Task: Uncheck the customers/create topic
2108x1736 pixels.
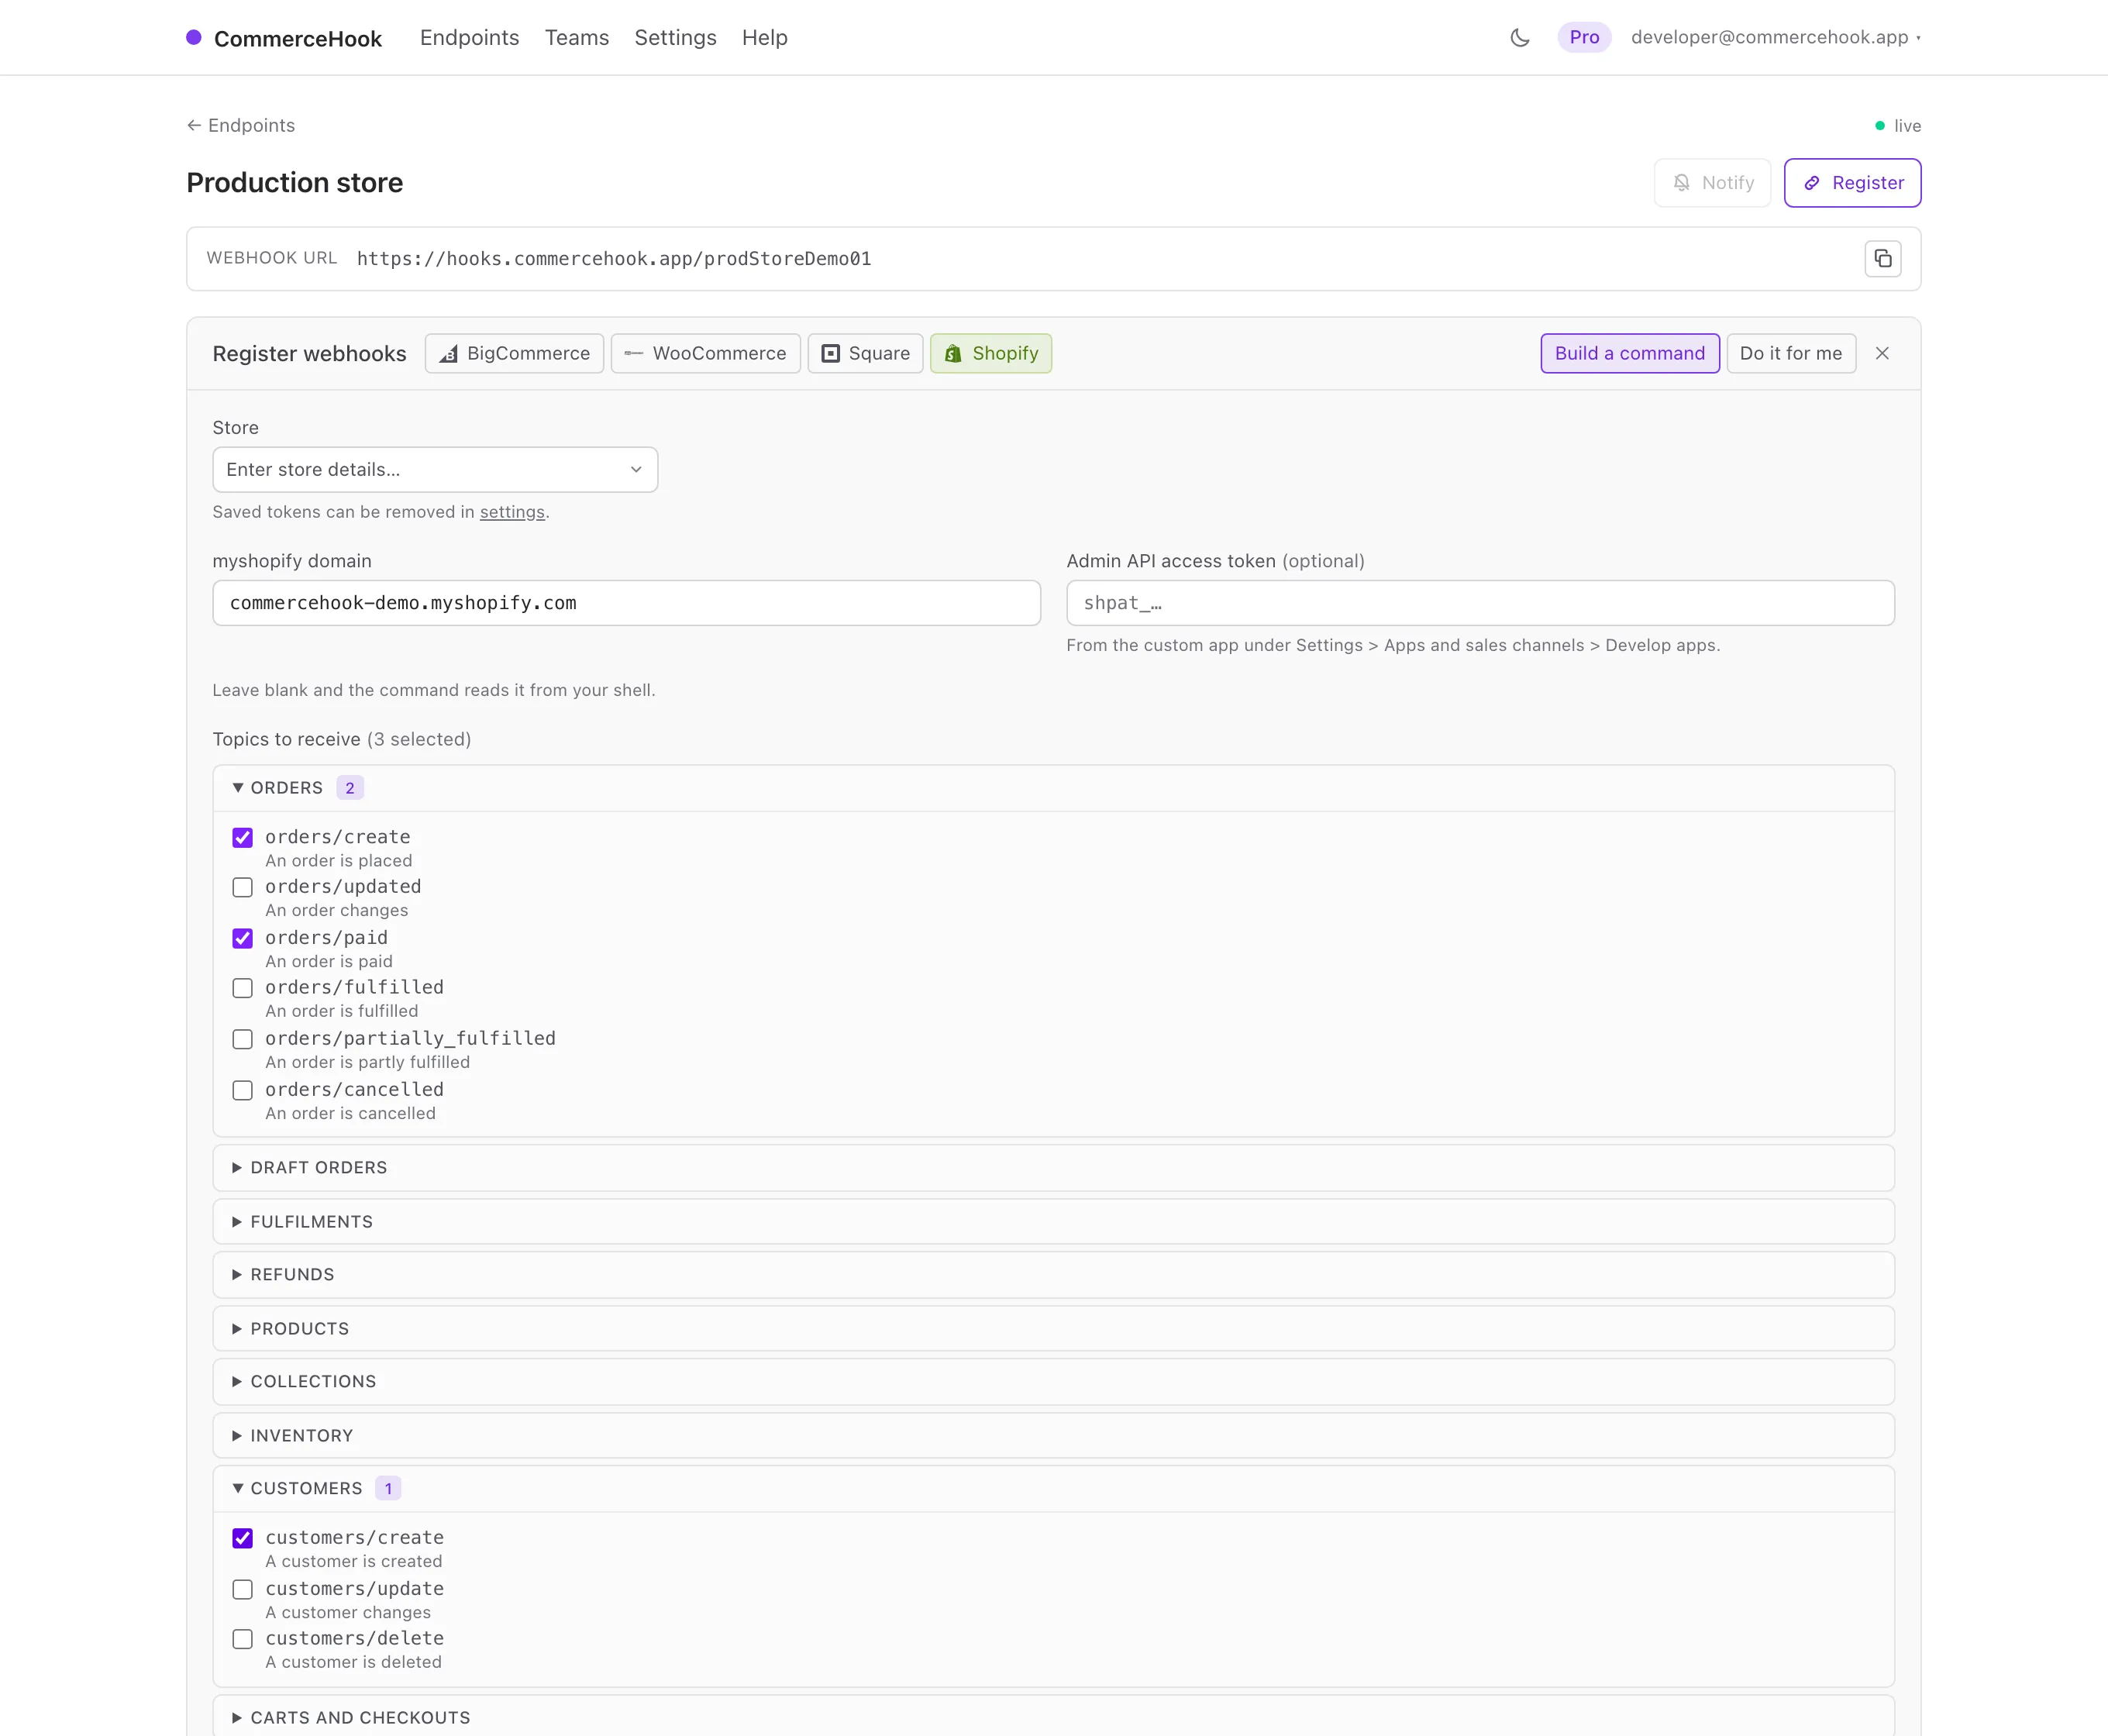Action: click(x=243, y=1539)
